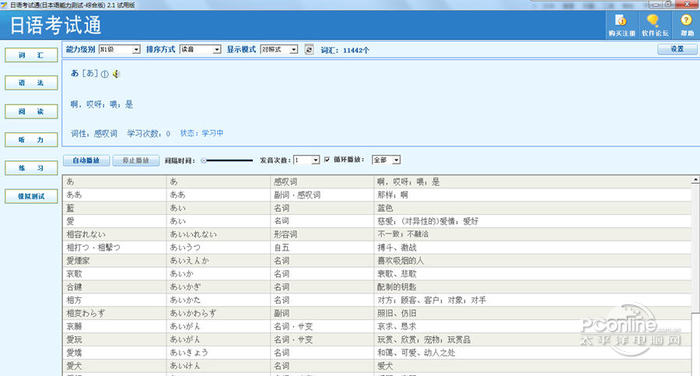This screenshot has width=700, height=376.
Task: Click the word list scroll-up arrow
Action: pos(696,180)
